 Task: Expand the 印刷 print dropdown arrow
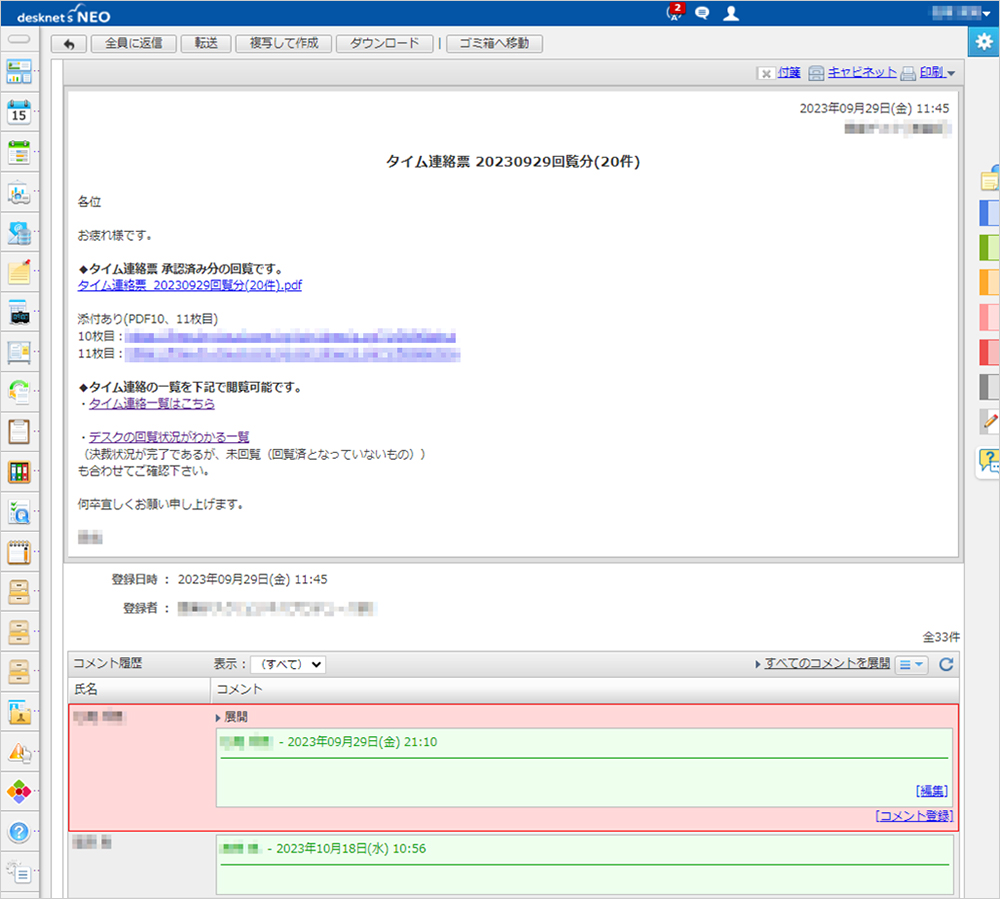coord(951,73)
